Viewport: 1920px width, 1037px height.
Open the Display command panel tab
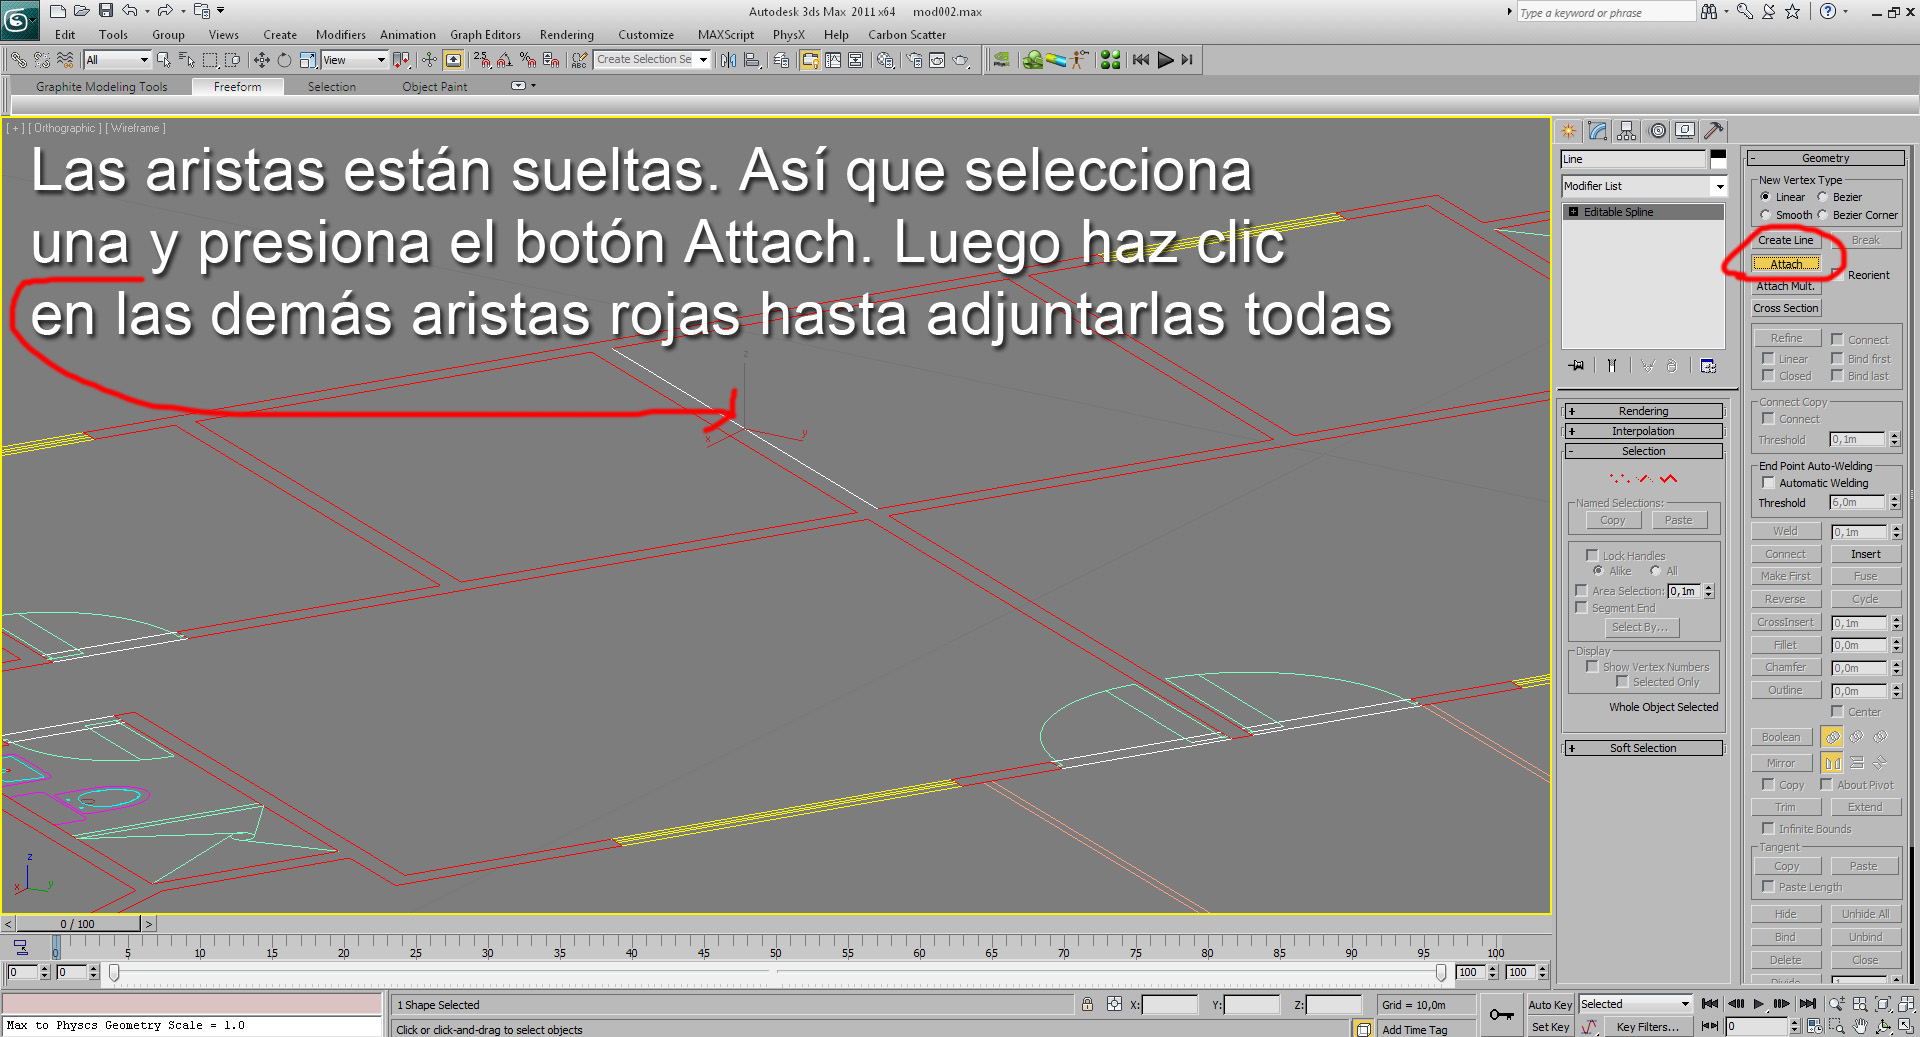1685,131
